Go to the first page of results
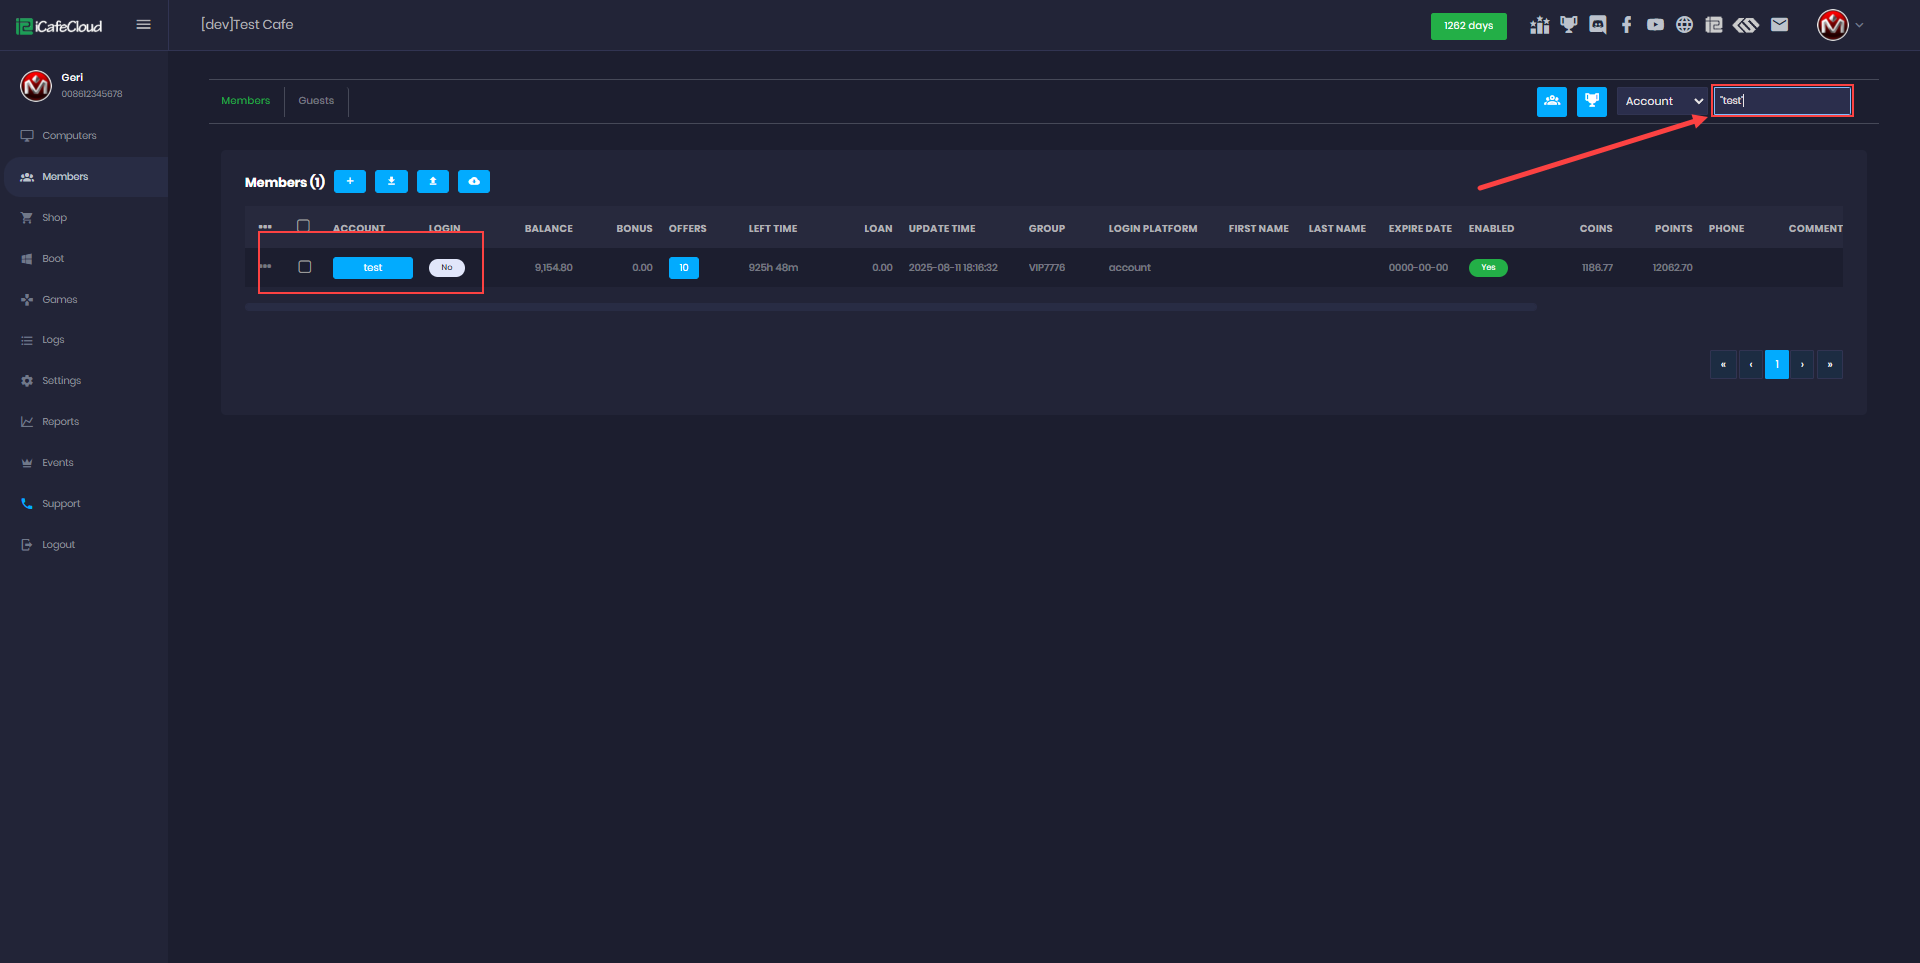The height and width of the screenshot is (963, 1920). pos(1723,364)
